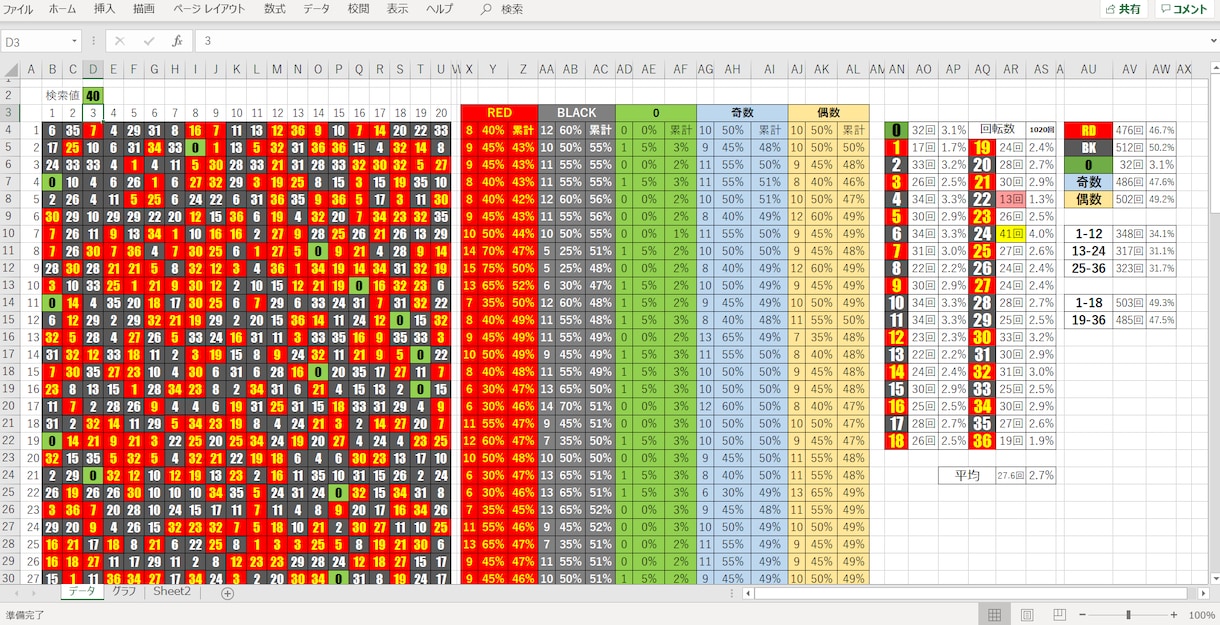Screen dimensions: 1220x625
Task: Click the 1020回 cell
Action: click(x=1041, y=130)
